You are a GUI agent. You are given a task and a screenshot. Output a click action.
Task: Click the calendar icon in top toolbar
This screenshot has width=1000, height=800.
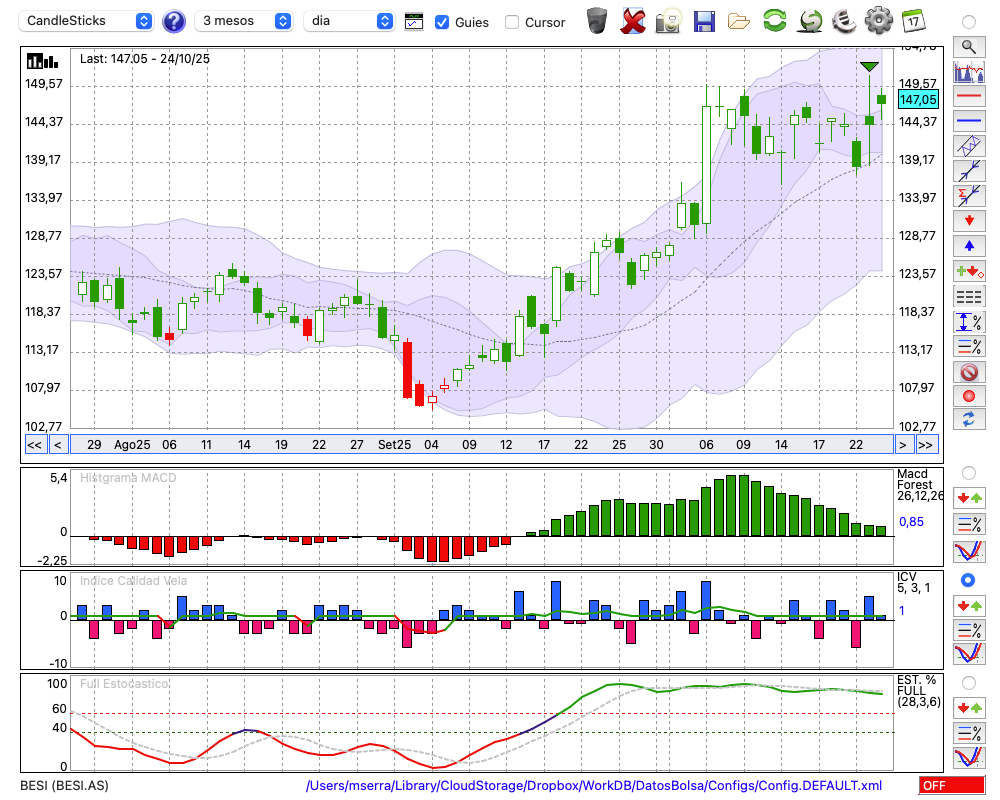click(x=912, y=21)
